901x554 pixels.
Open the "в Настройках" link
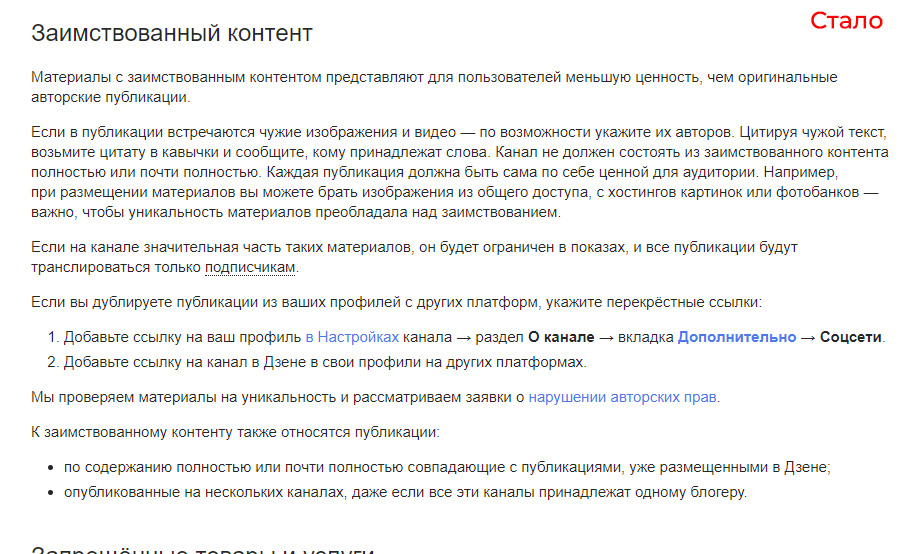(352, 337)
